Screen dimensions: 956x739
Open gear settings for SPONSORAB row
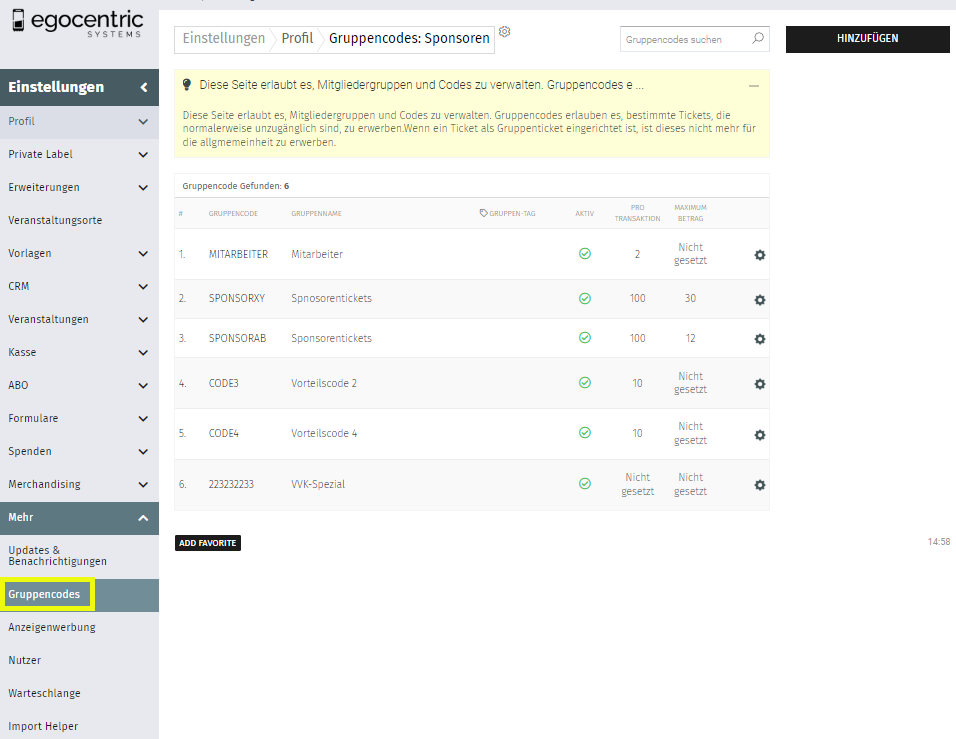(x=759, y=339)
